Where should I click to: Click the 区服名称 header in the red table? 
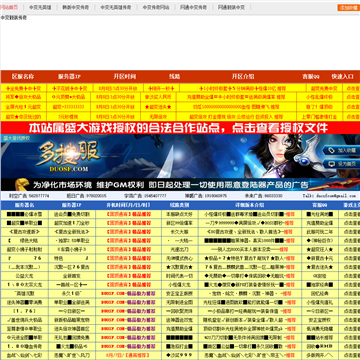click(23, 76)
